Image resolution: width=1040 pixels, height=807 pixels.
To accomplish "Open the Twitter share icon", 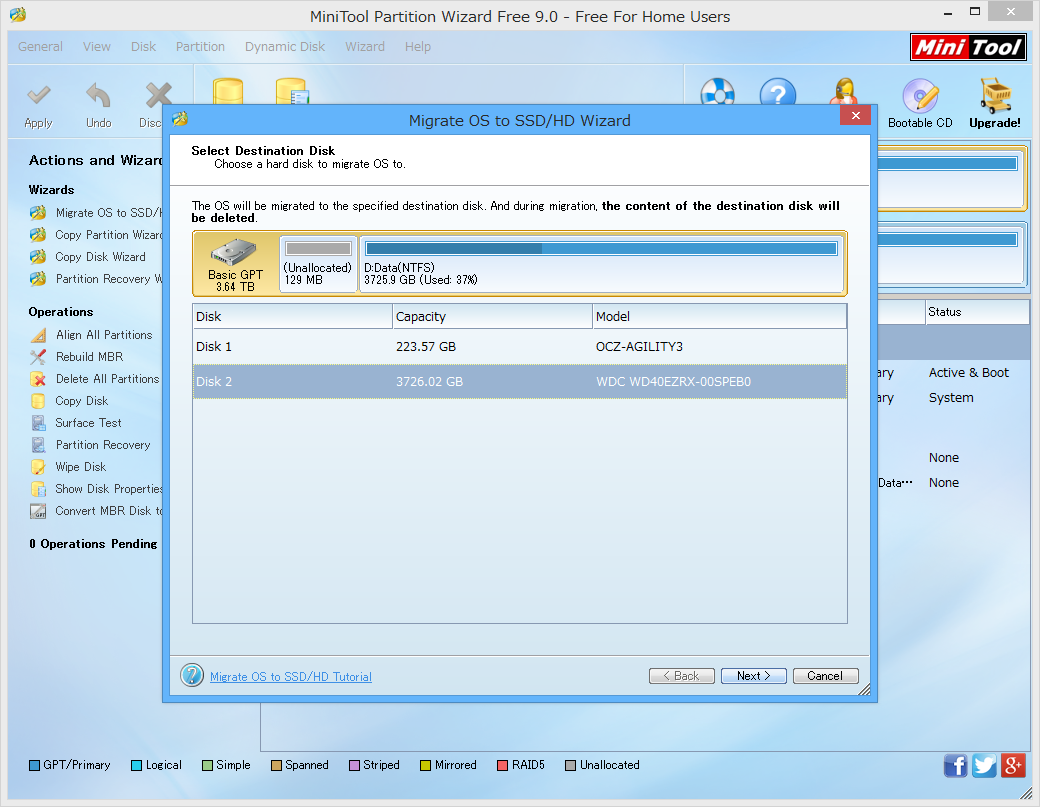I will 984,765.
